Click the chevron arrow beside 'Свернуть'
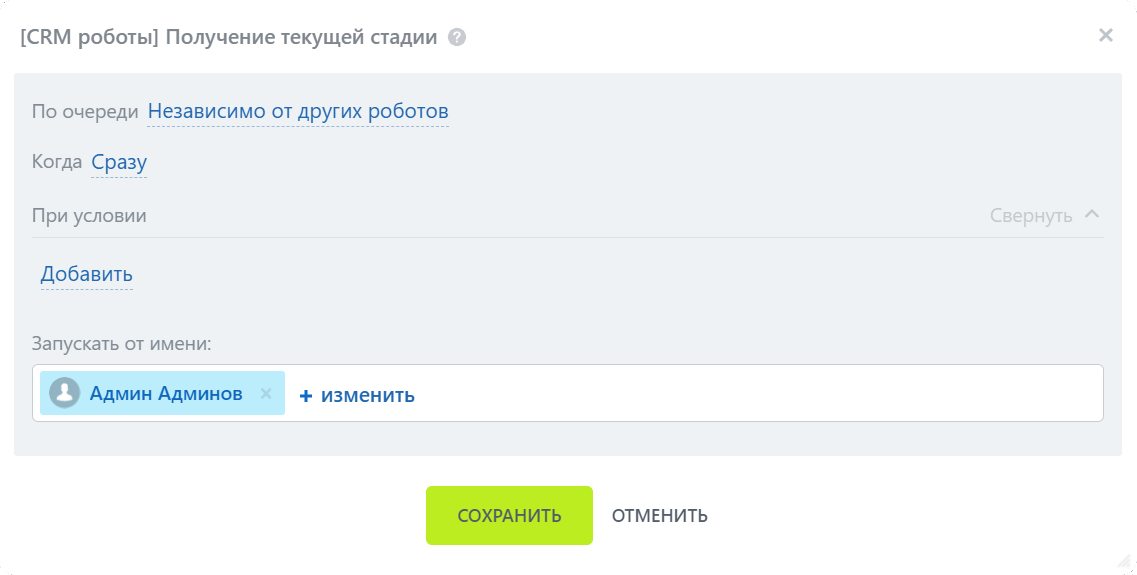Screen dimensions: 1137x575 click(1092, 214)
